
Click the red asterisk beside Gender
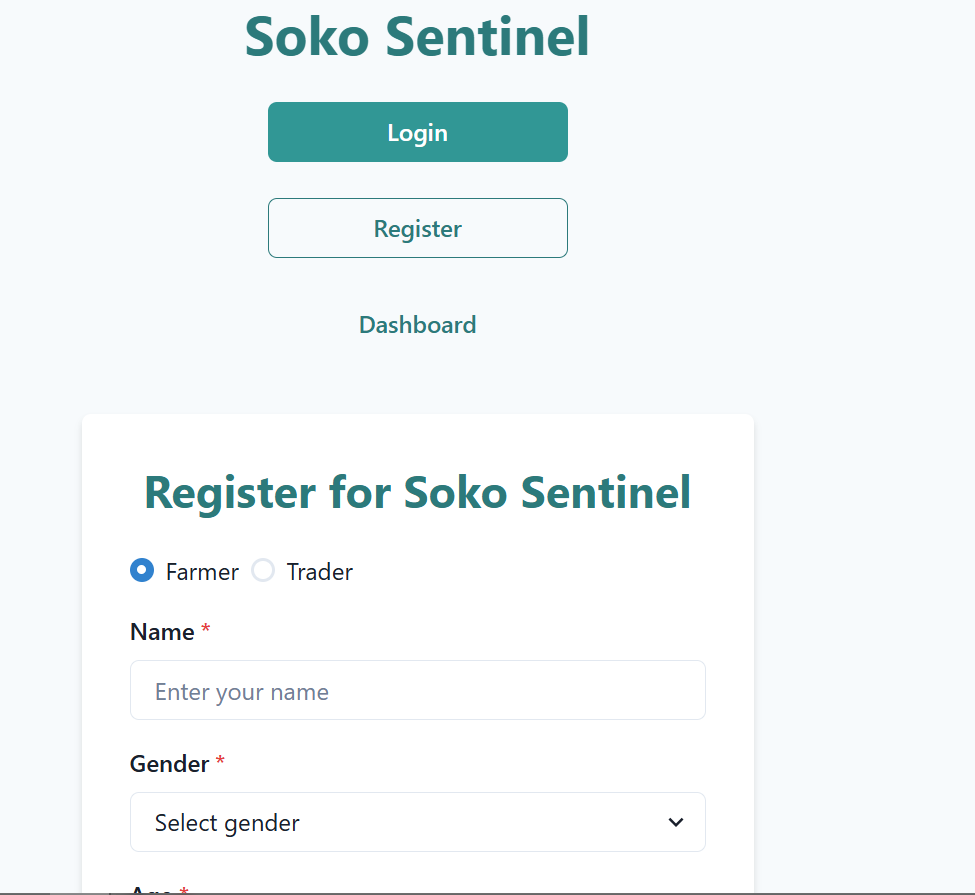pyautogui.click(x=220, y=762)
